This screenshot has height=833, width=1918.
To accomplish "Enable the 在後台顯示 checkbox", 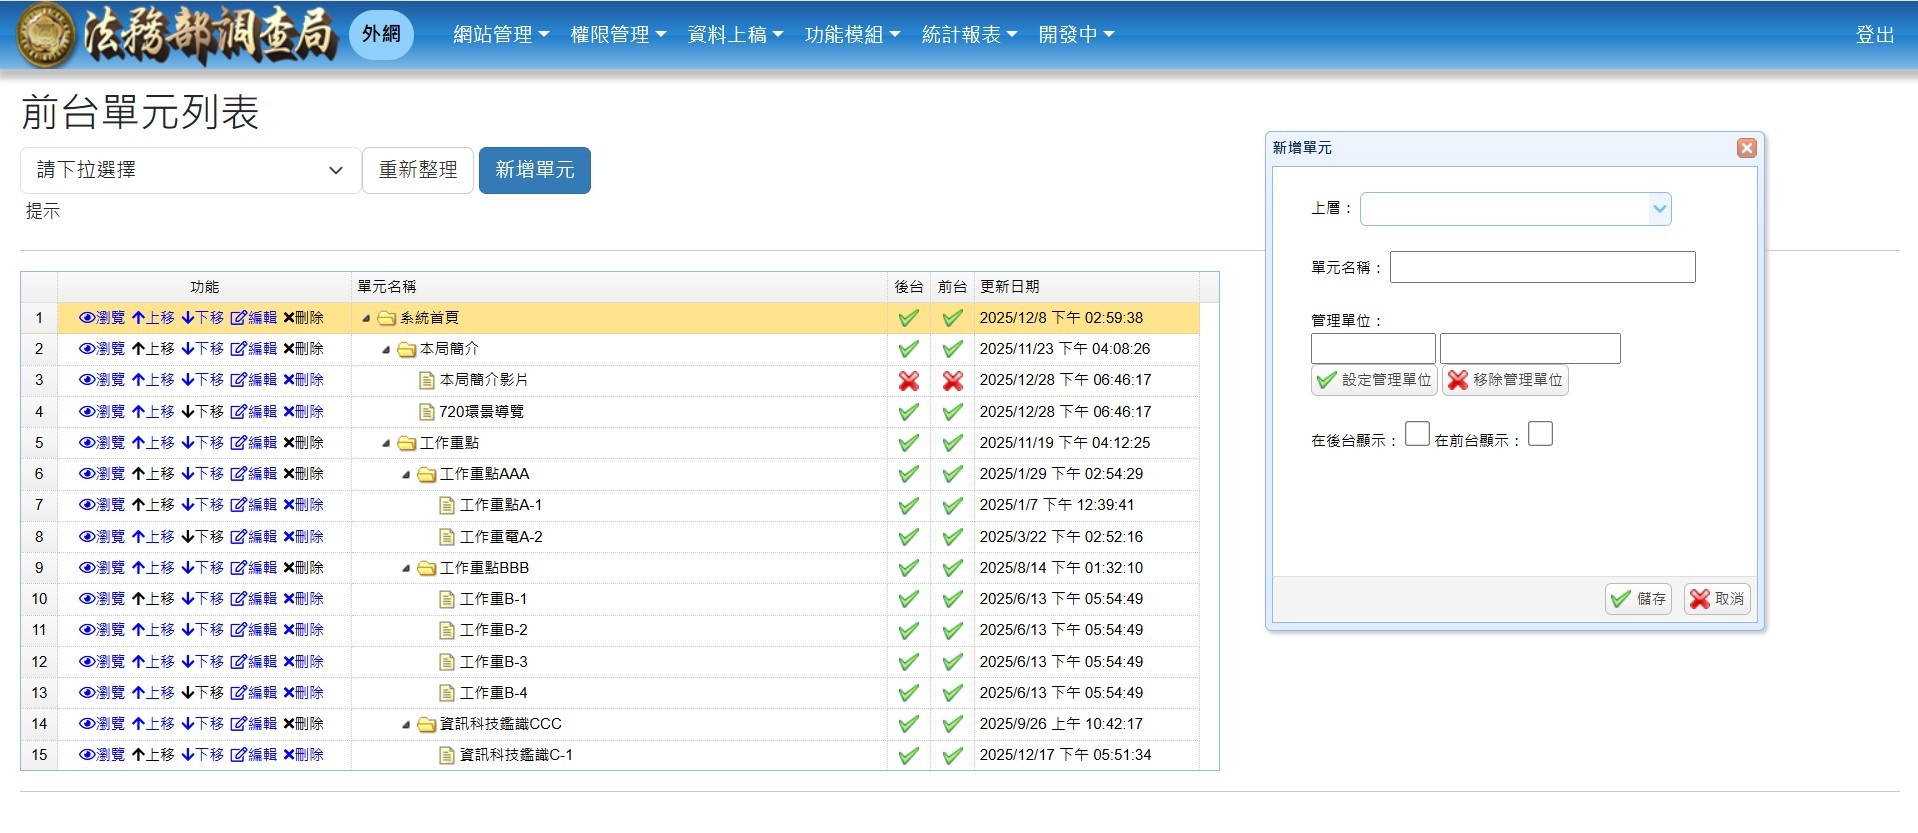I will (x=1416, y=434).
